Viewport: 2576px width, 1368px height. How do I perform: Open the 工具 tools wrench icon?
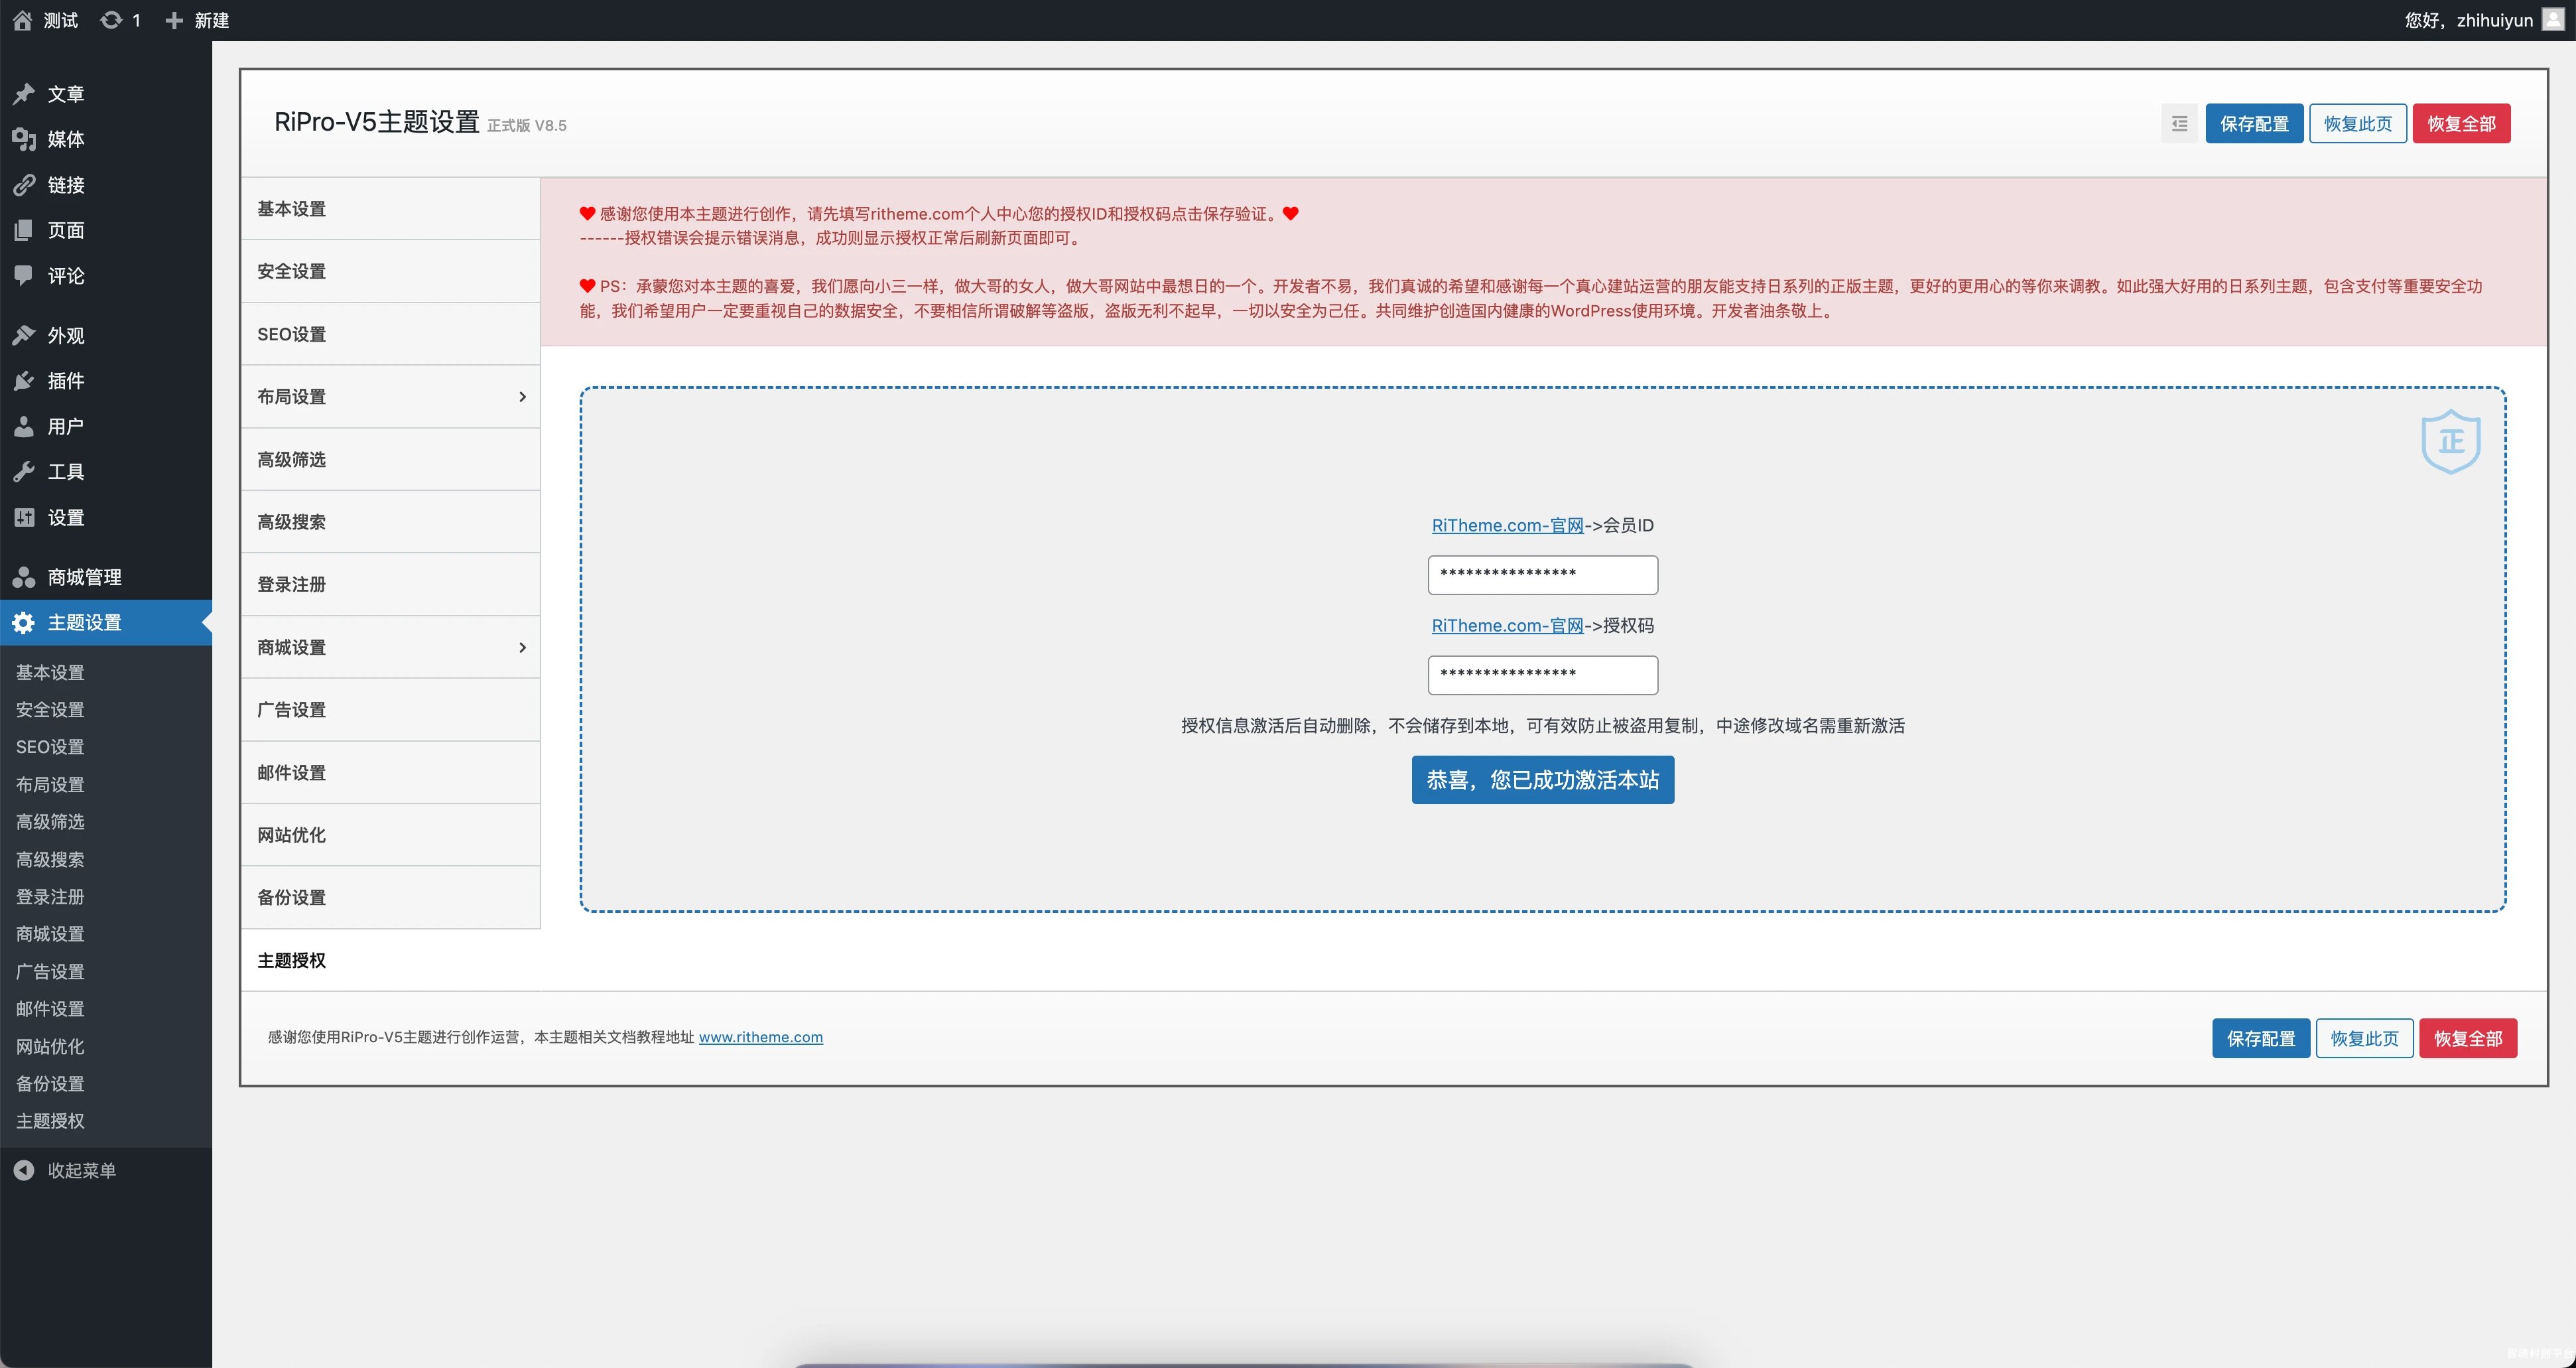(x=24, y=471)
